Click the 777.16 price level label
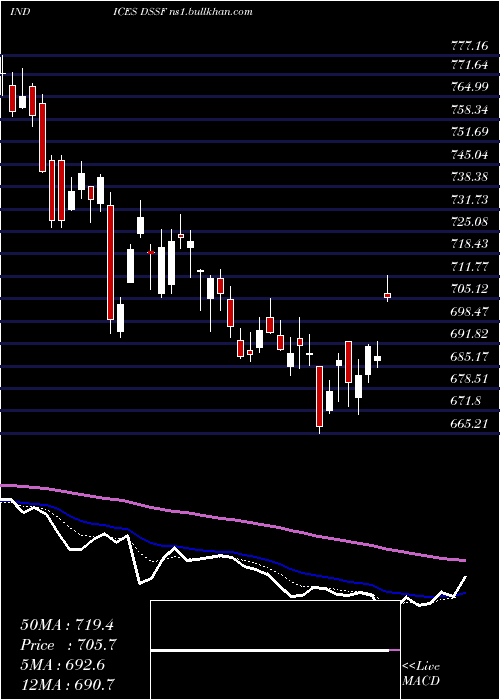 (x=468, y=45)
